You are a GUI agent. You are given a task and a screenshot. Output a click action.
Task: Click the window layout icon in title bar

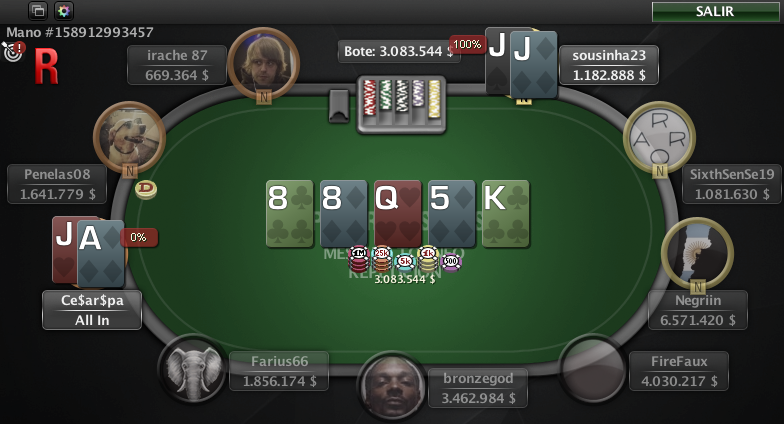pyautogui.click(x=38, y=10)
